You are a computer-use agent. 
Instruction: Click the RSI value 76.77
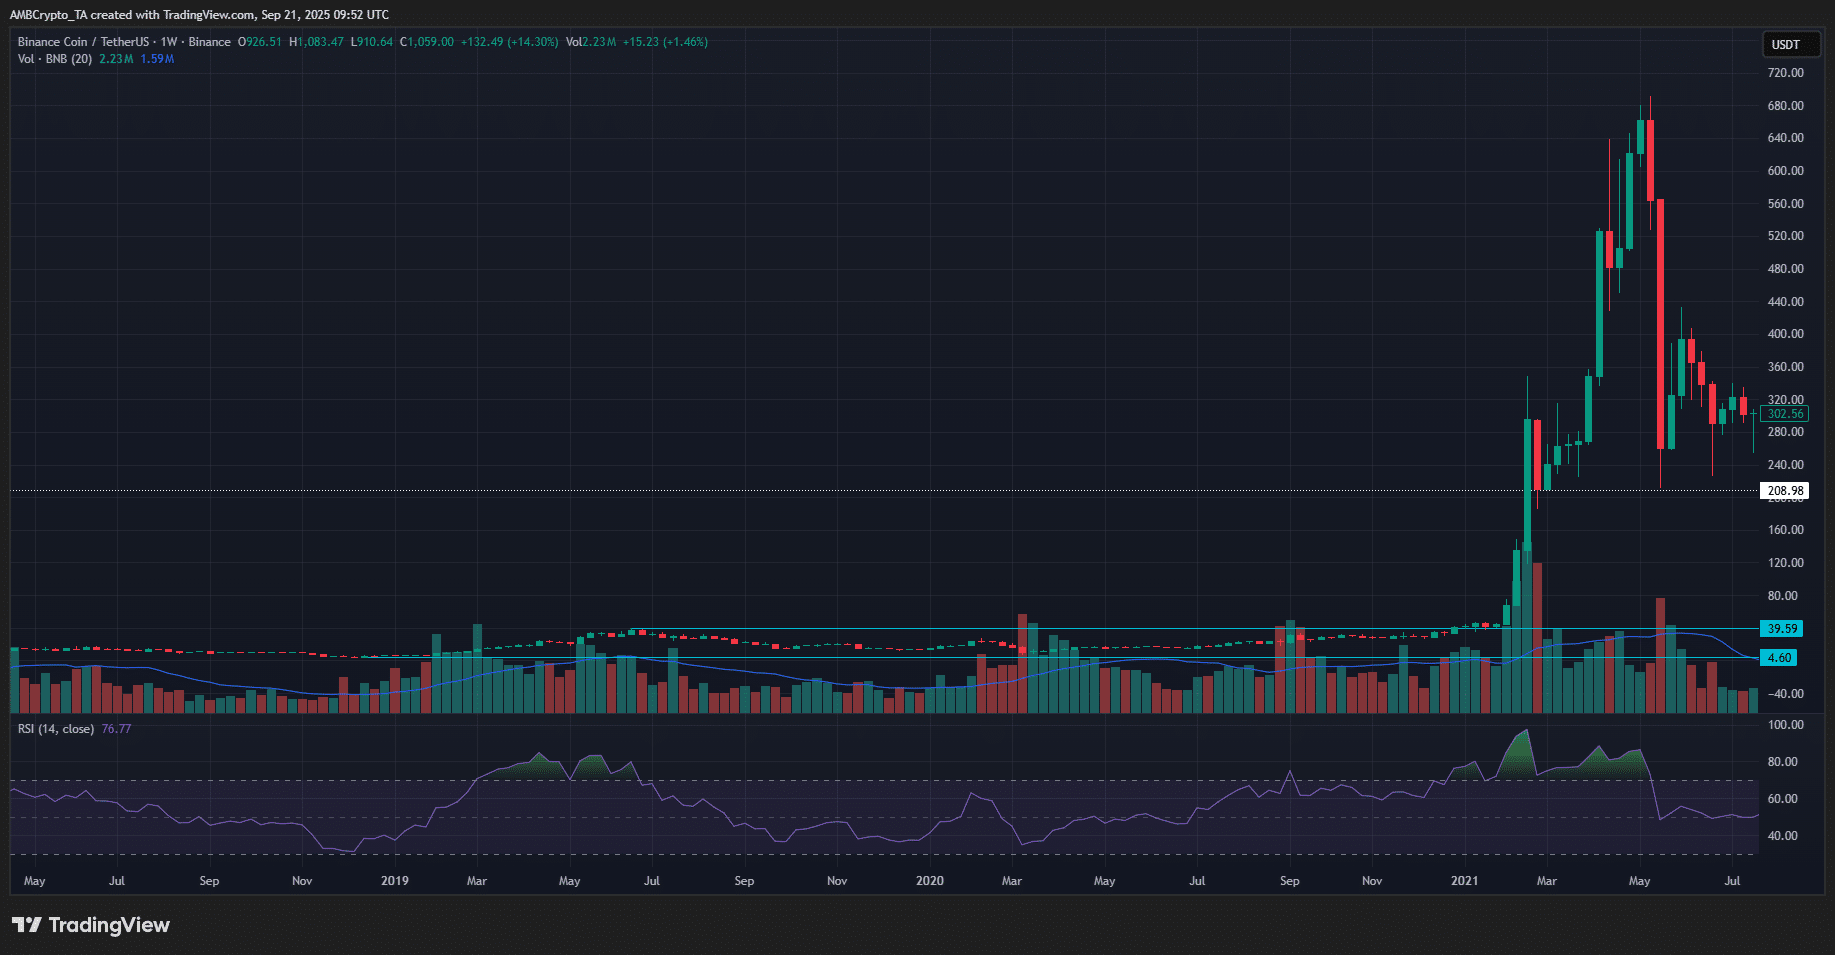[x=116, y=729]
